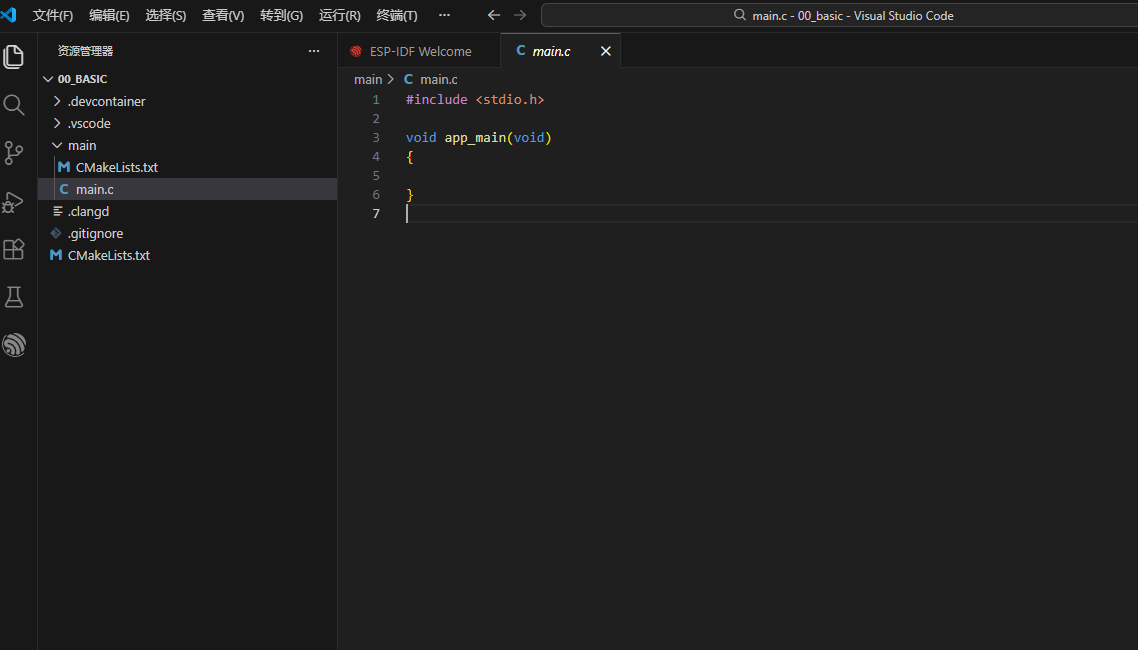Open the explorer panel more actions ellipsis
The width and height of the screenshot is (1138, 650).
click(314, 51)
